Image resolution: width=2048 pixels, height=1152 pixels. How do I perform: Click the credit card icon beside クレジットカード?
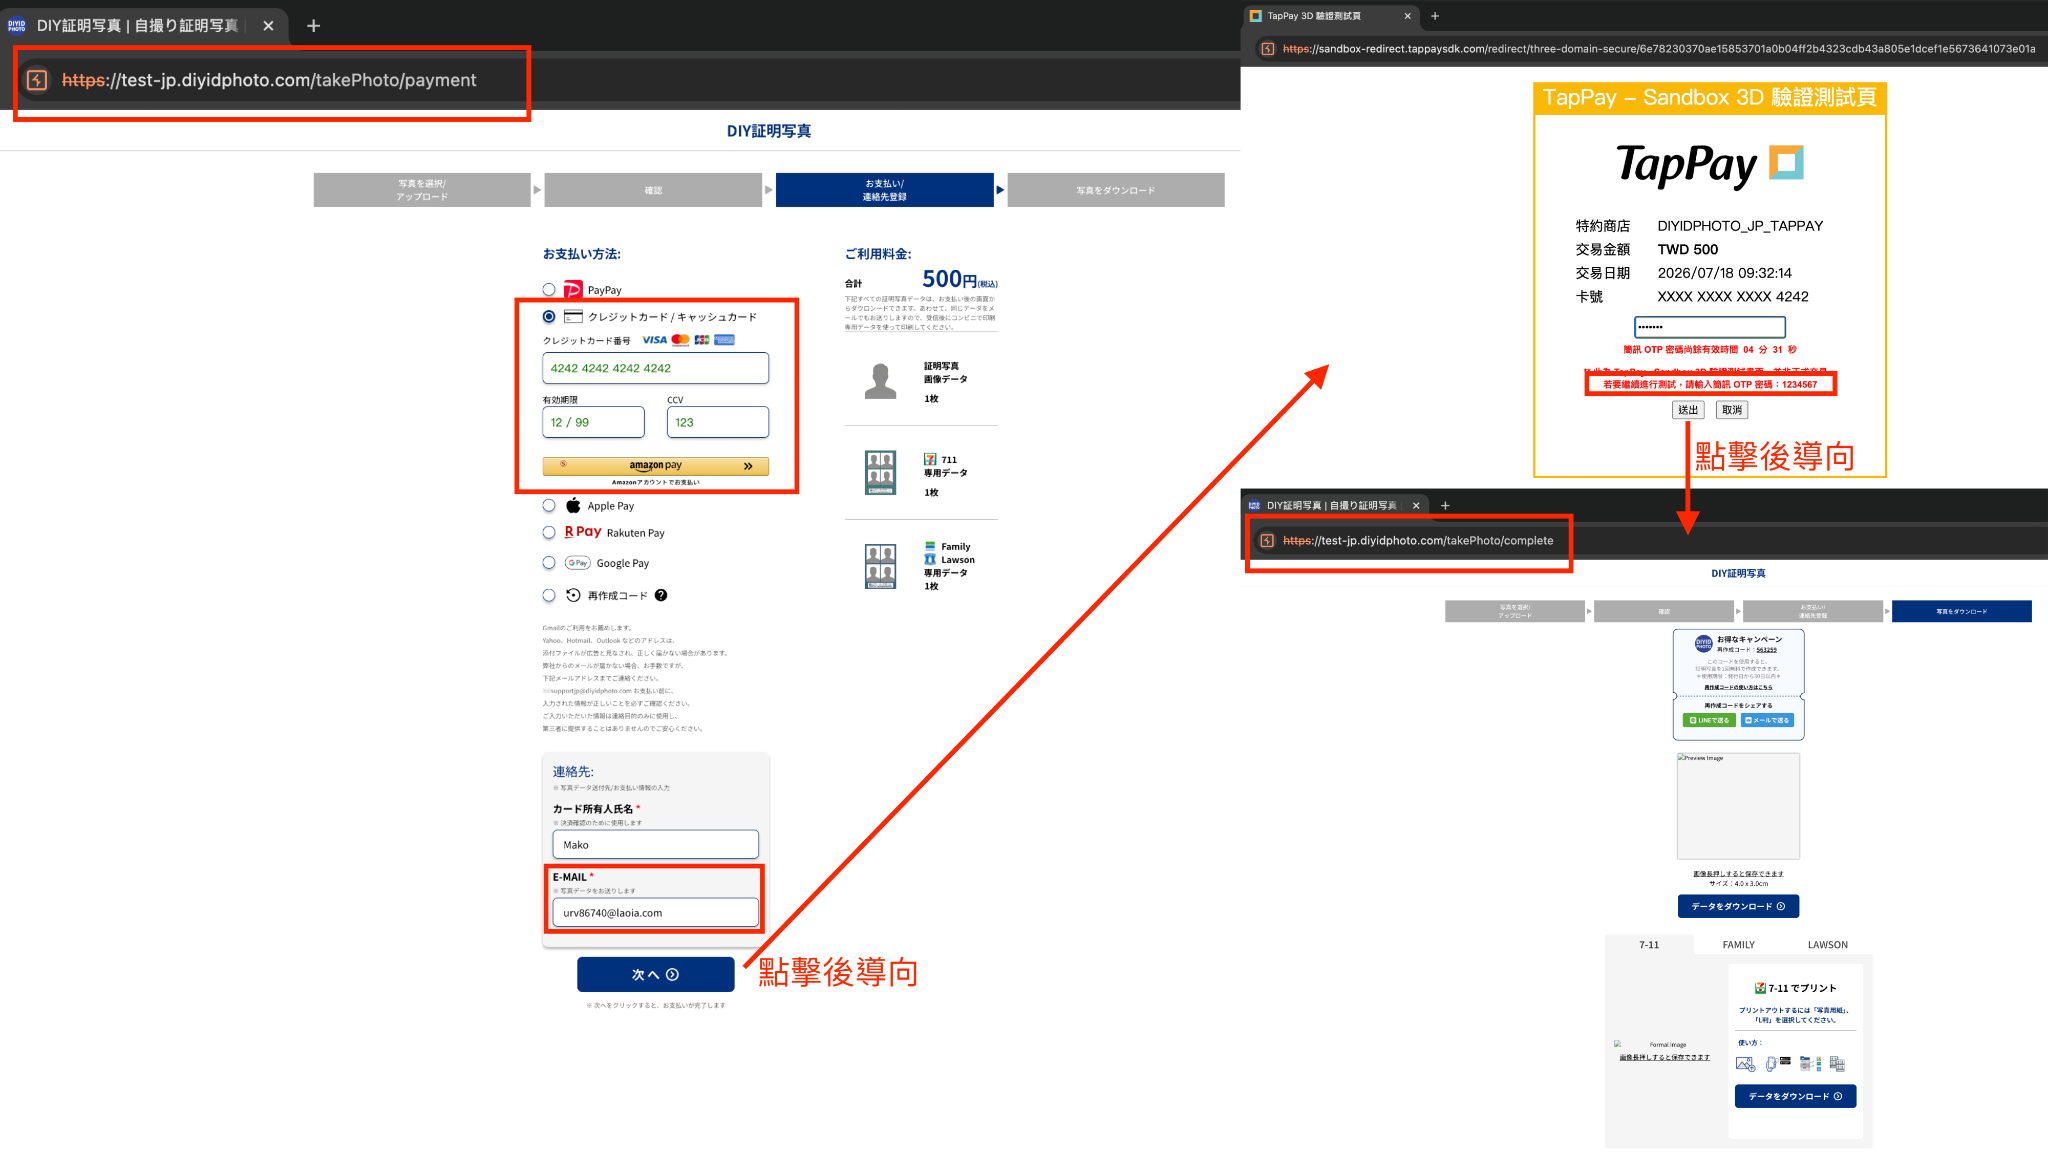click(573, 317)
